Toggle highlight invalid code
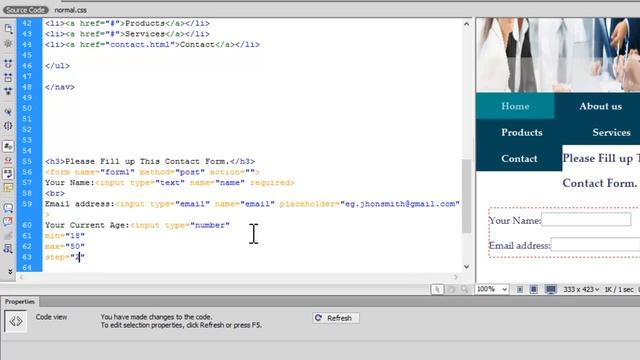Viewport: 640px width, 360px height. [8, 160]
